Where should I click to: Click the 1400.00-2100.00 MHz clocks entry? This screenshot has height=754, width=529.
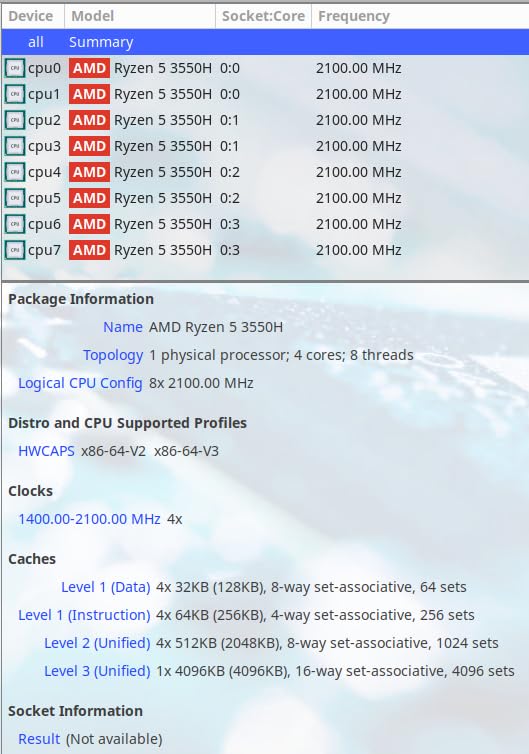click(89, 519)
